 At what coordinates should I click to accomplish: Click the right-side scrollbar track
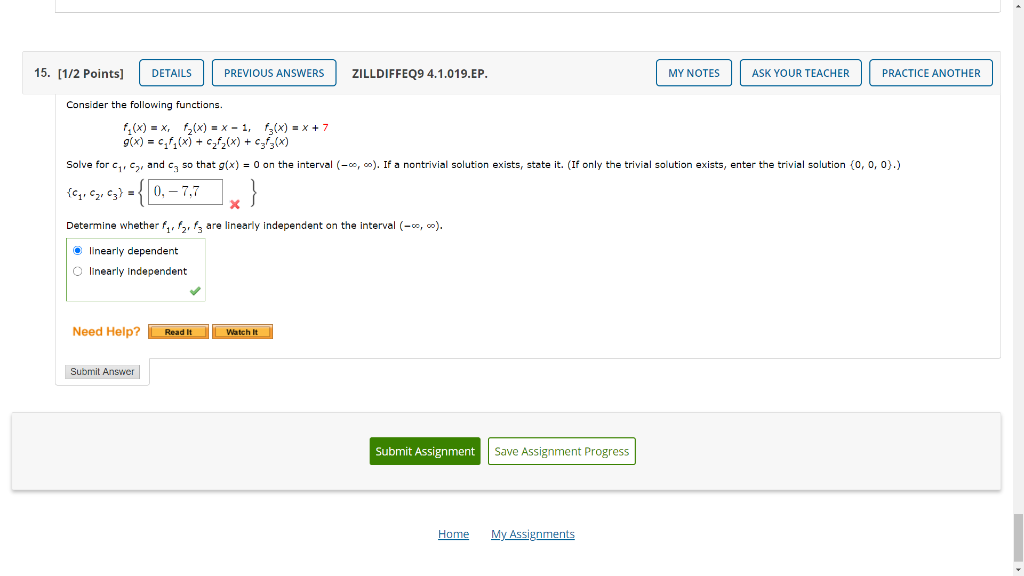(1017, 300)
